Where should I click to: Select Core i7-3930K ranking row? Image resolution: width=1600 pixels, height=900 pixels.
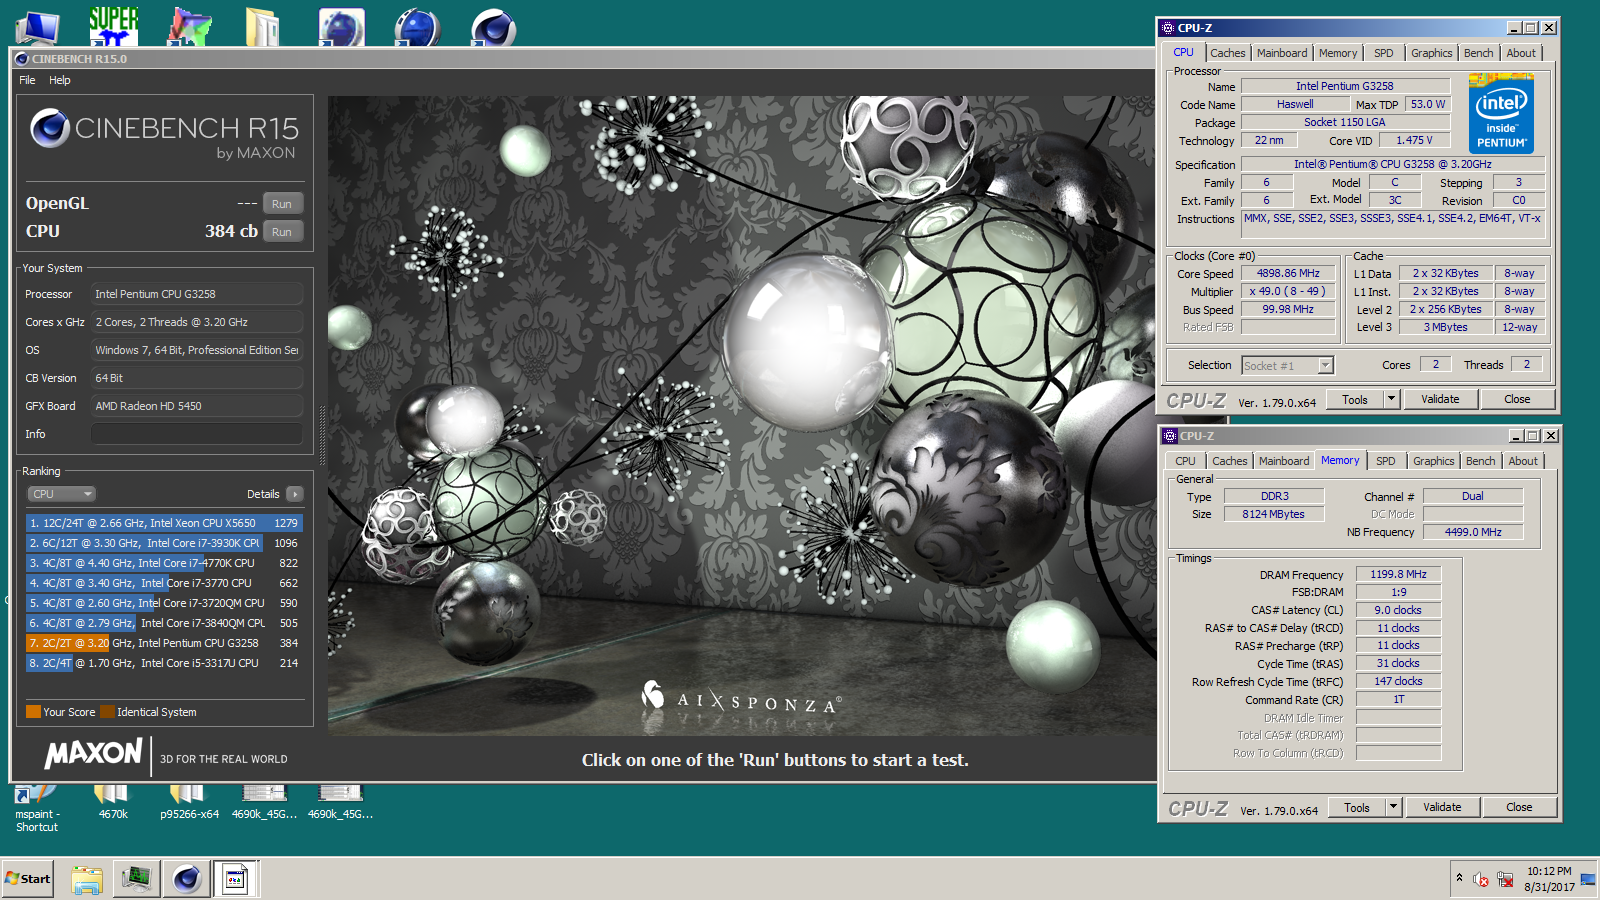pos(164,543)
